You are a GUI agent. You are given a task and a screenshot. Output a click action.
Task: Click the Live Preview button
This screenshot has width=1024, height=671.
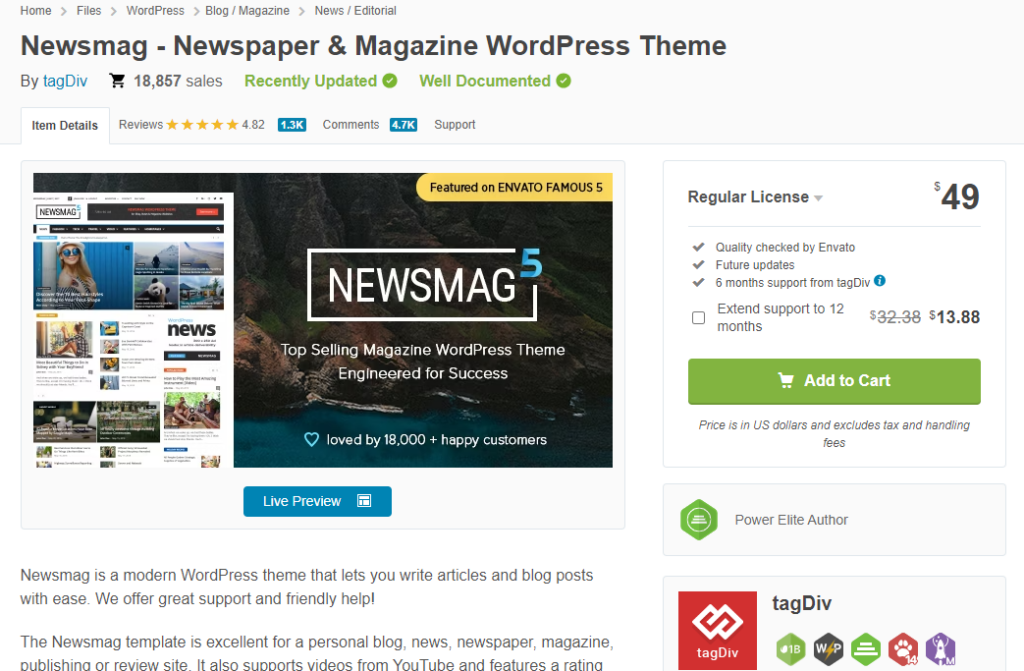[317, 501]
